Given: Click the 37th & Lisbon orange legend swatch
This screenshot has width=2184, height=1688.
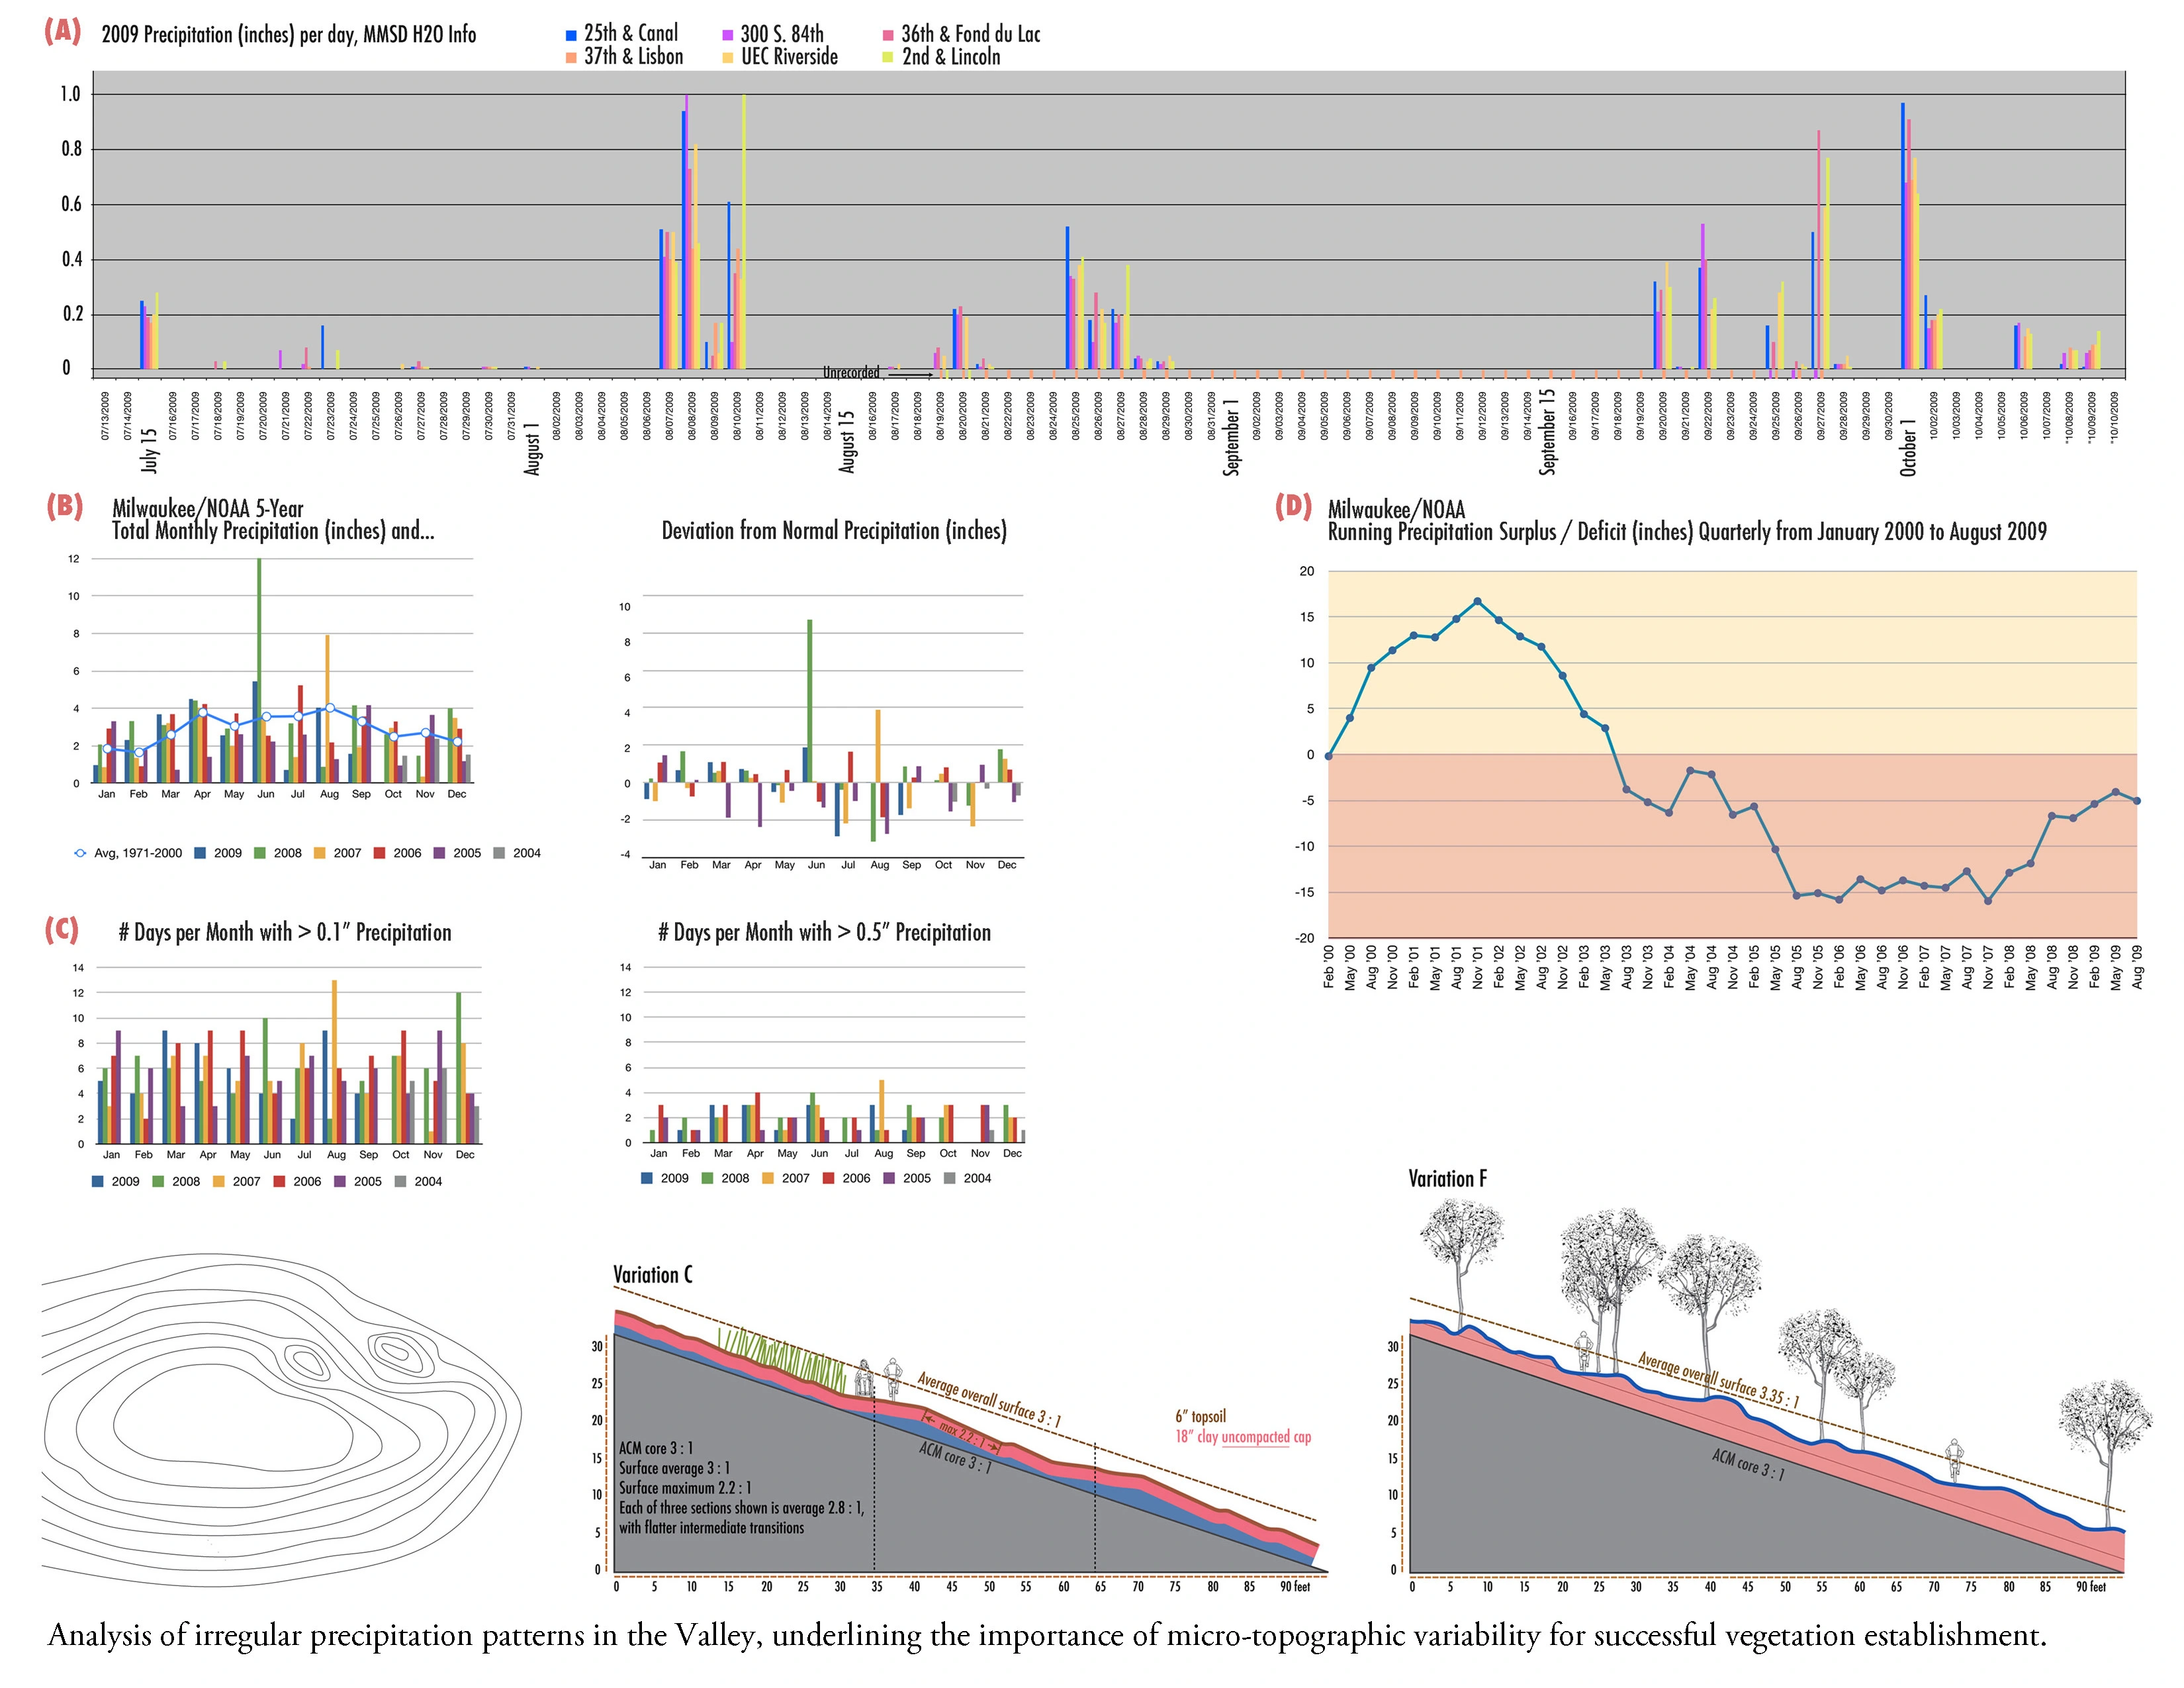Looking at the screenshot, I should [x=571, y=58].
